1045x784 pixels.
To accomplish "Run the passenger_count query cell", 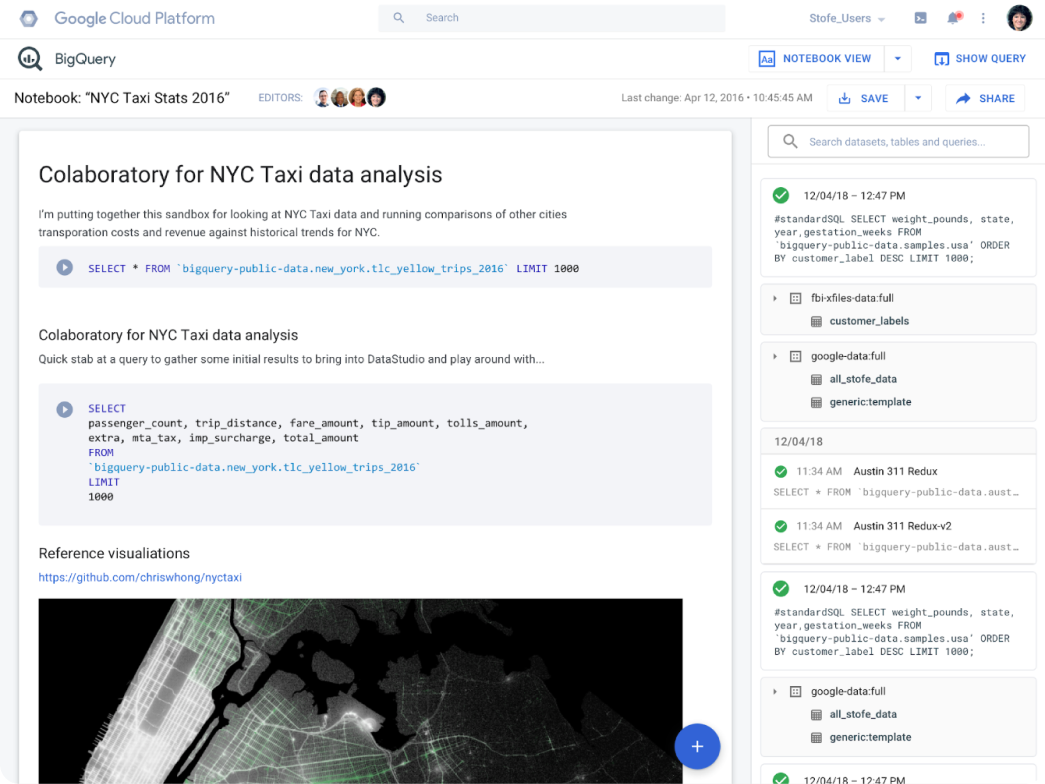I will (x=65, y=409).
